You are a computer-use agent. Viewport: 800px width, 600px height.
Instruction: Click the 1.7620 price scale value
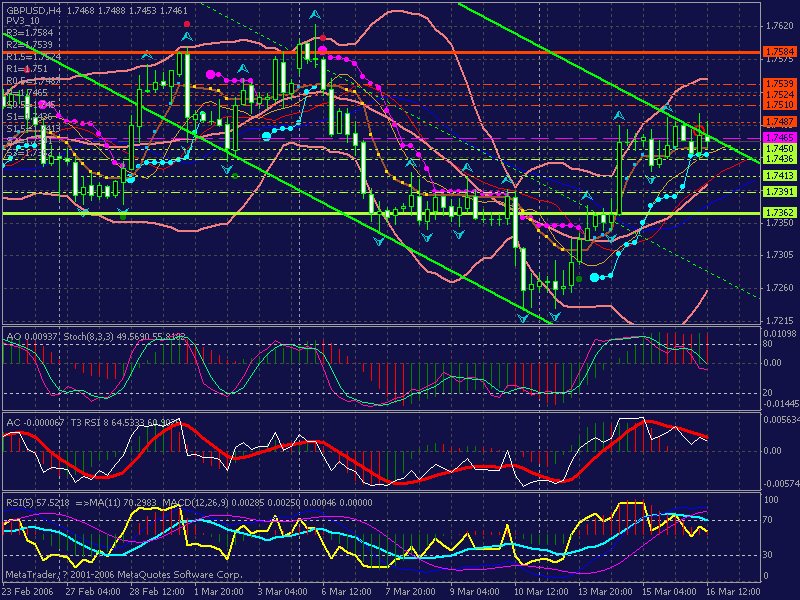click(780, 26)
